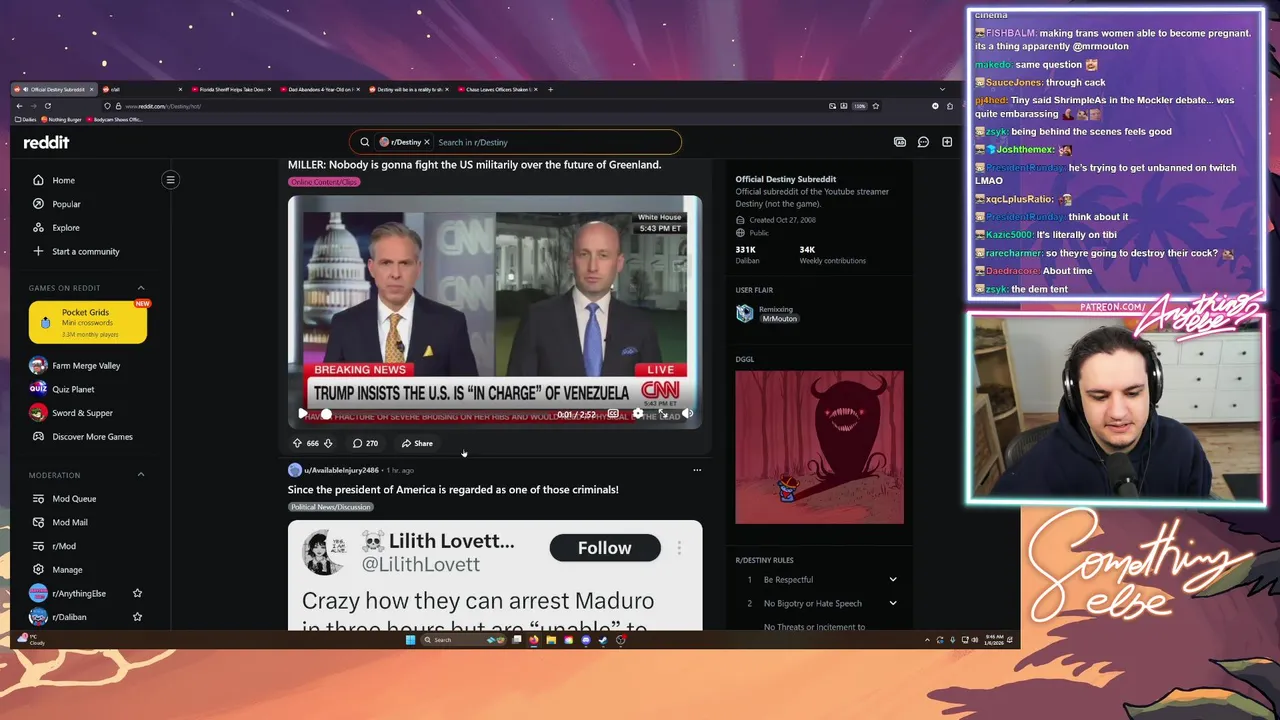Toggle closed captions on the video
Image resolution: width=1280 pixels, height=720 pixels.
613,414
